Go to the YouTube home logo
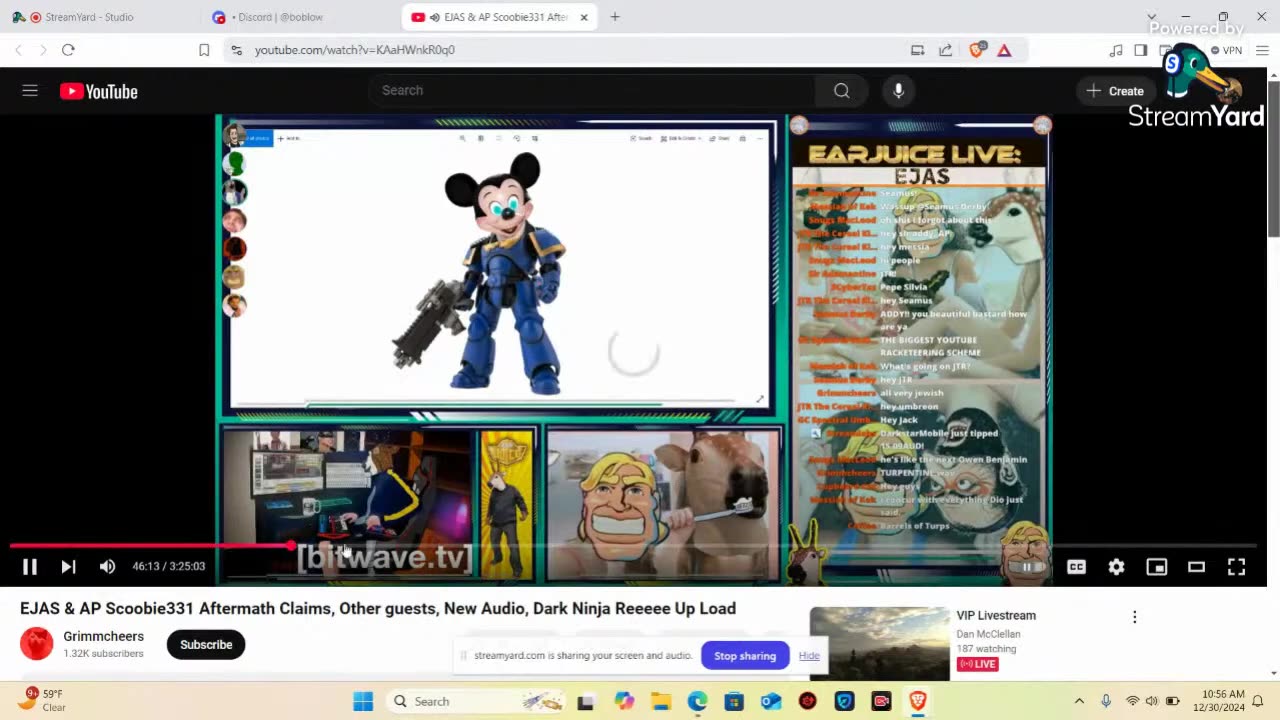This screenshot has width=1280, height=720. [98, 91]
